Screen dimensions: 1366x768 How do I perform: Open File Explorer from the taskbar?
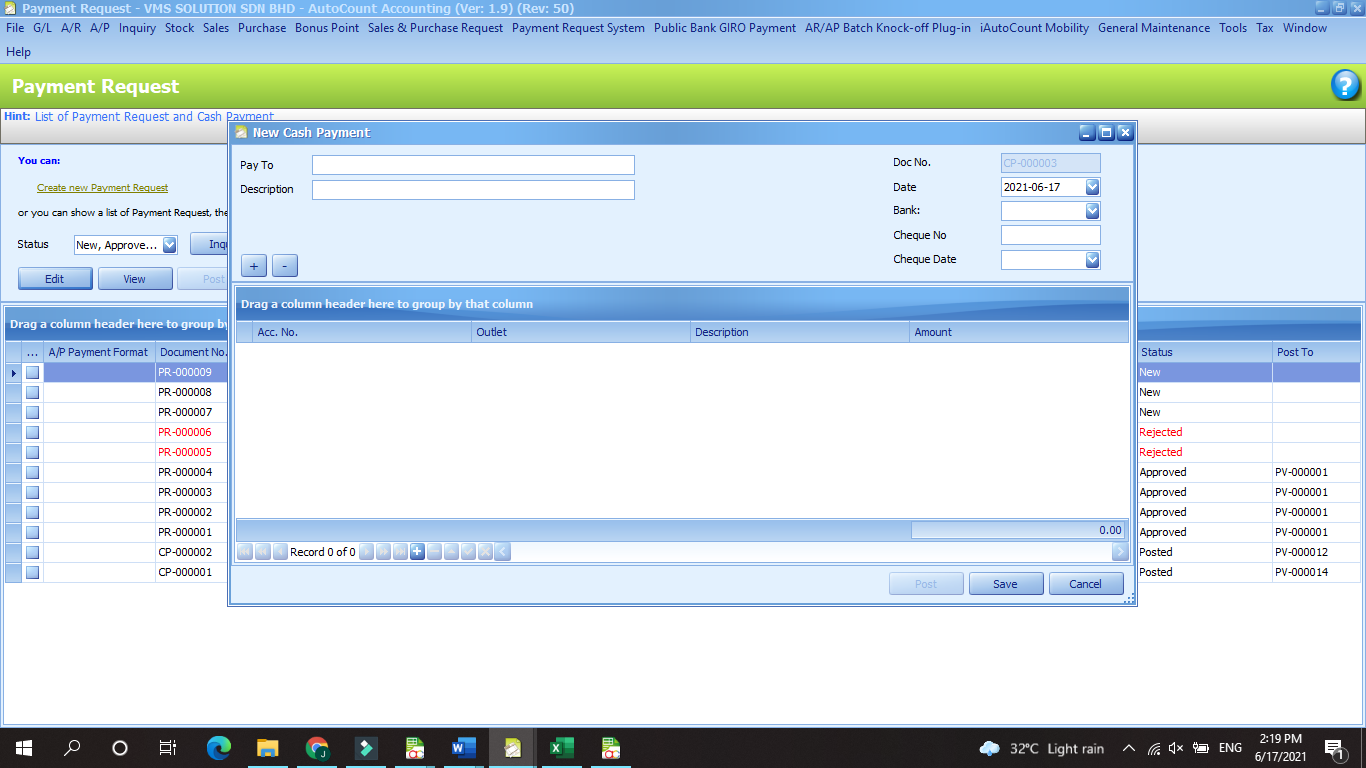pyautogui.click(x=267, y=747)
